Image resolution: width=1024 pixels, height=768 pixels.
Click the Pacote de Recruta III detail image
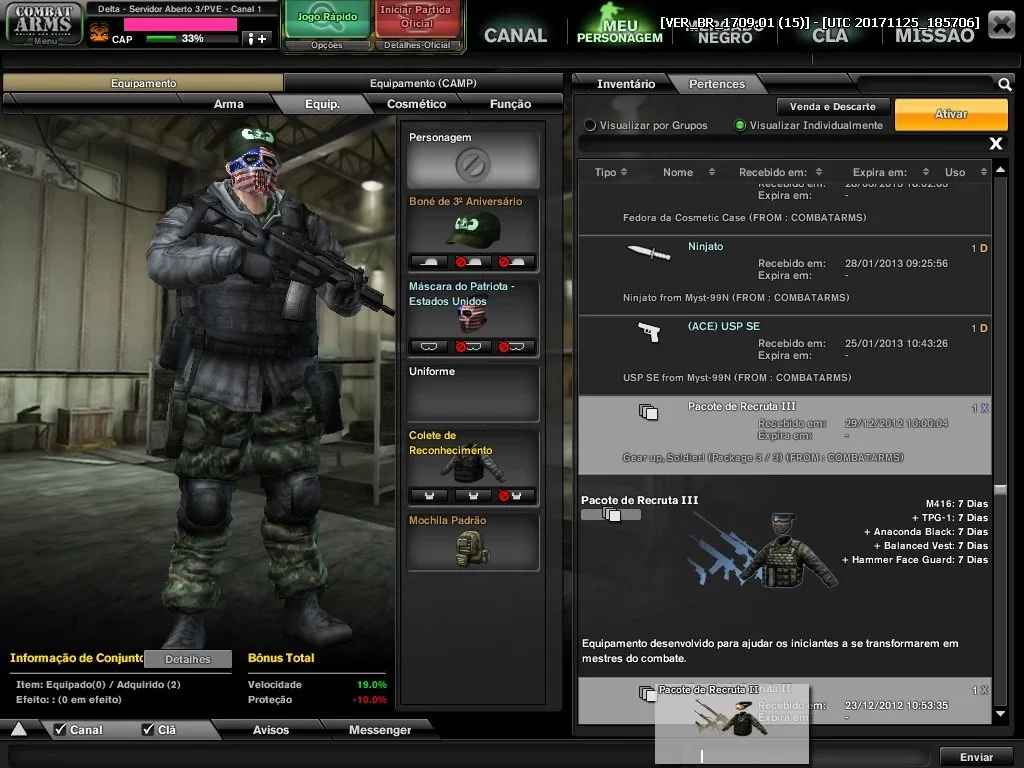(x=761, y=552)
